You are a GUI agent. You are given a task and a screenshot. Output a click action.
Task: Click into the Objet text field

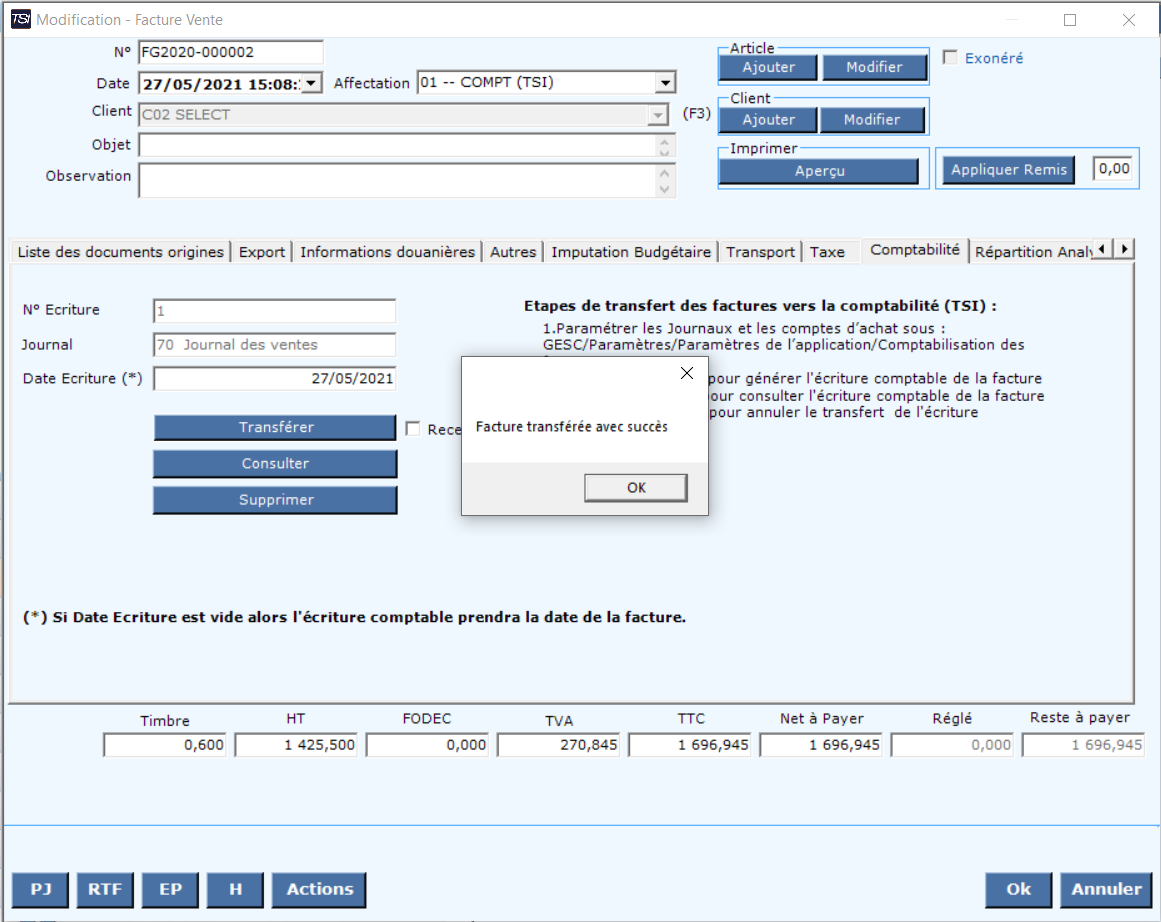397,145
